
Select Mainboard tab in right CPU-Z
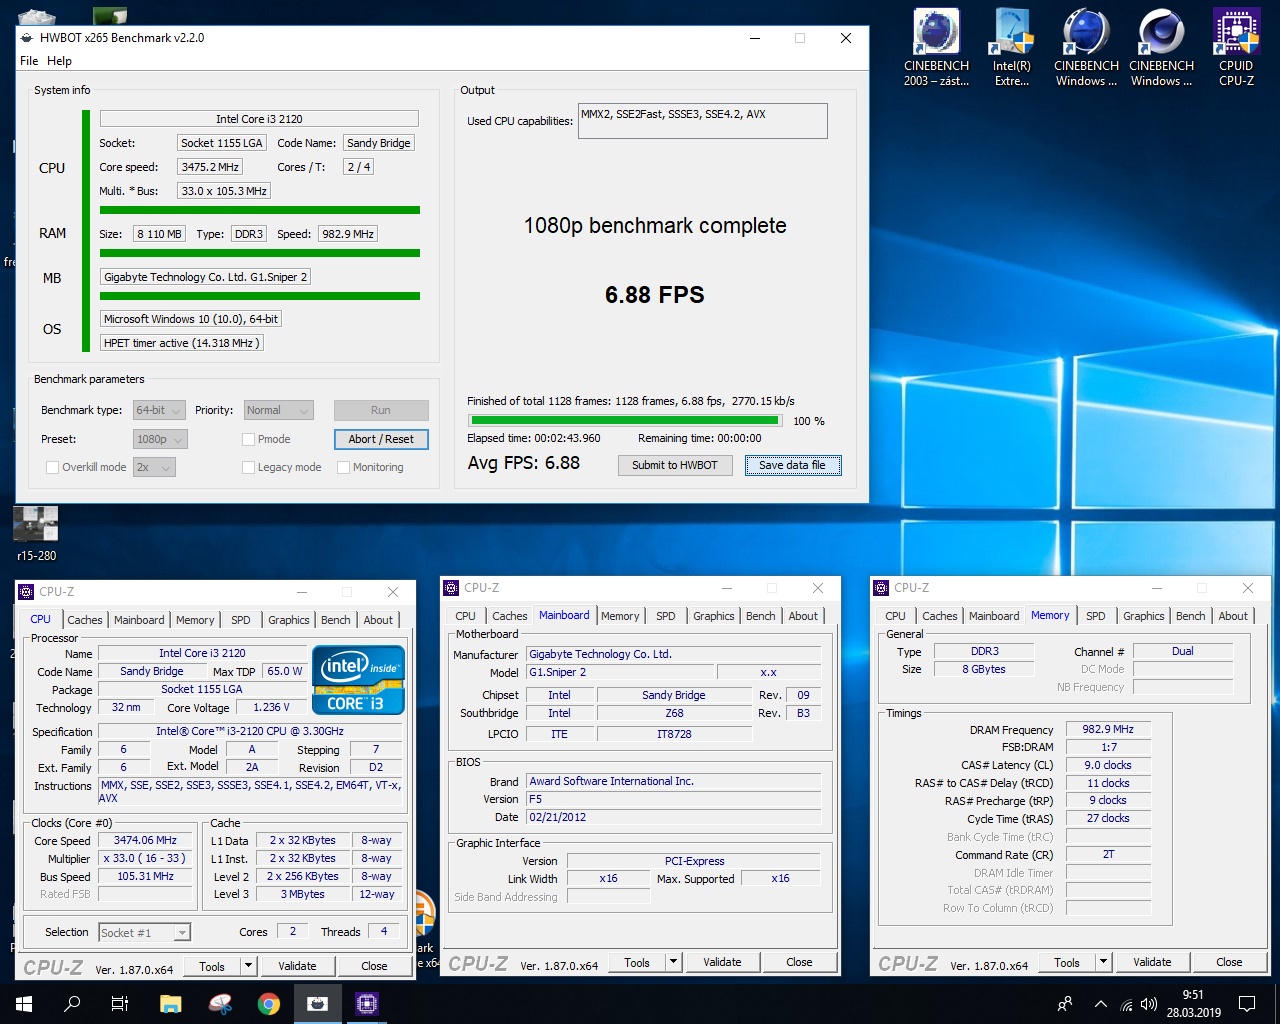pyautogui.click(x=994, y=616)
